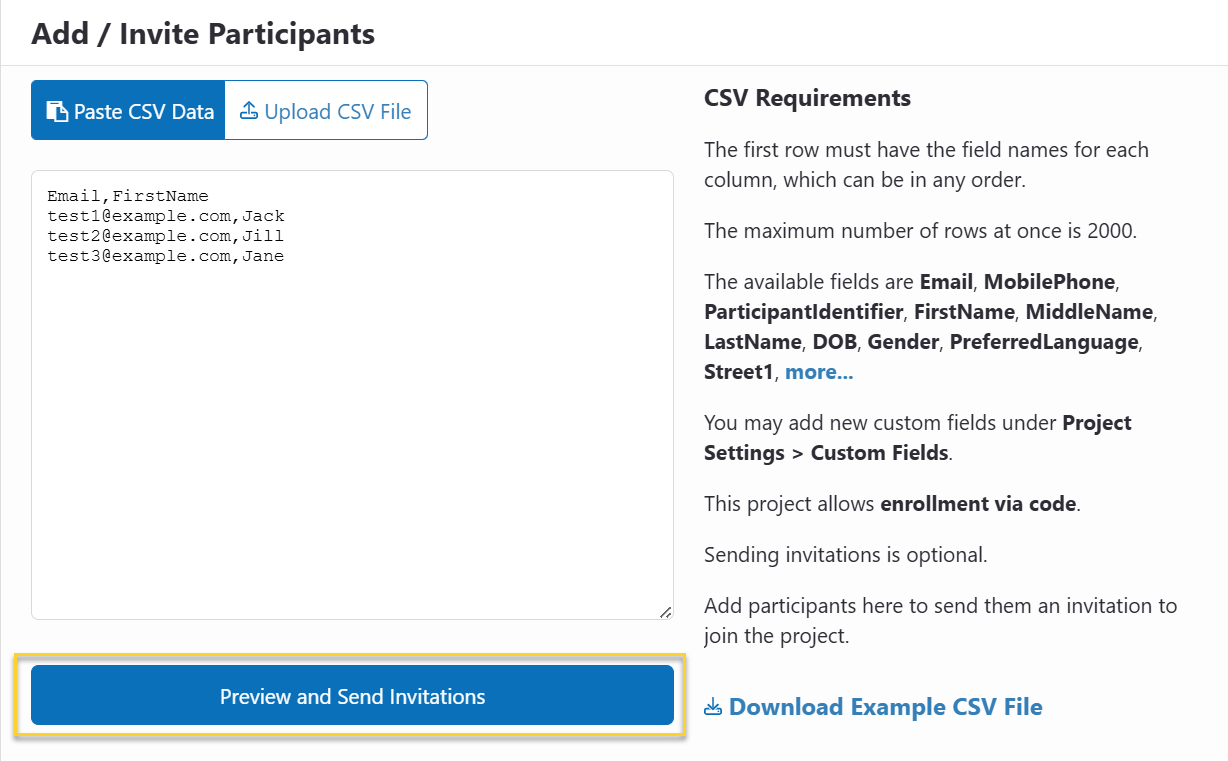Image resolution: width=1228 pixels, height=761 pixels.
Task: Place cursor on the Email,FirstName header row
Action: click(128, 196)
